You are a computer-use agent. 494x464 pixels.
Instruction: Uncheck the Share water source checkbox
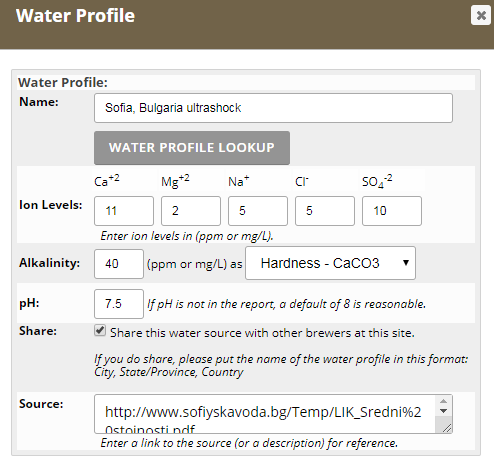[100, 331]
